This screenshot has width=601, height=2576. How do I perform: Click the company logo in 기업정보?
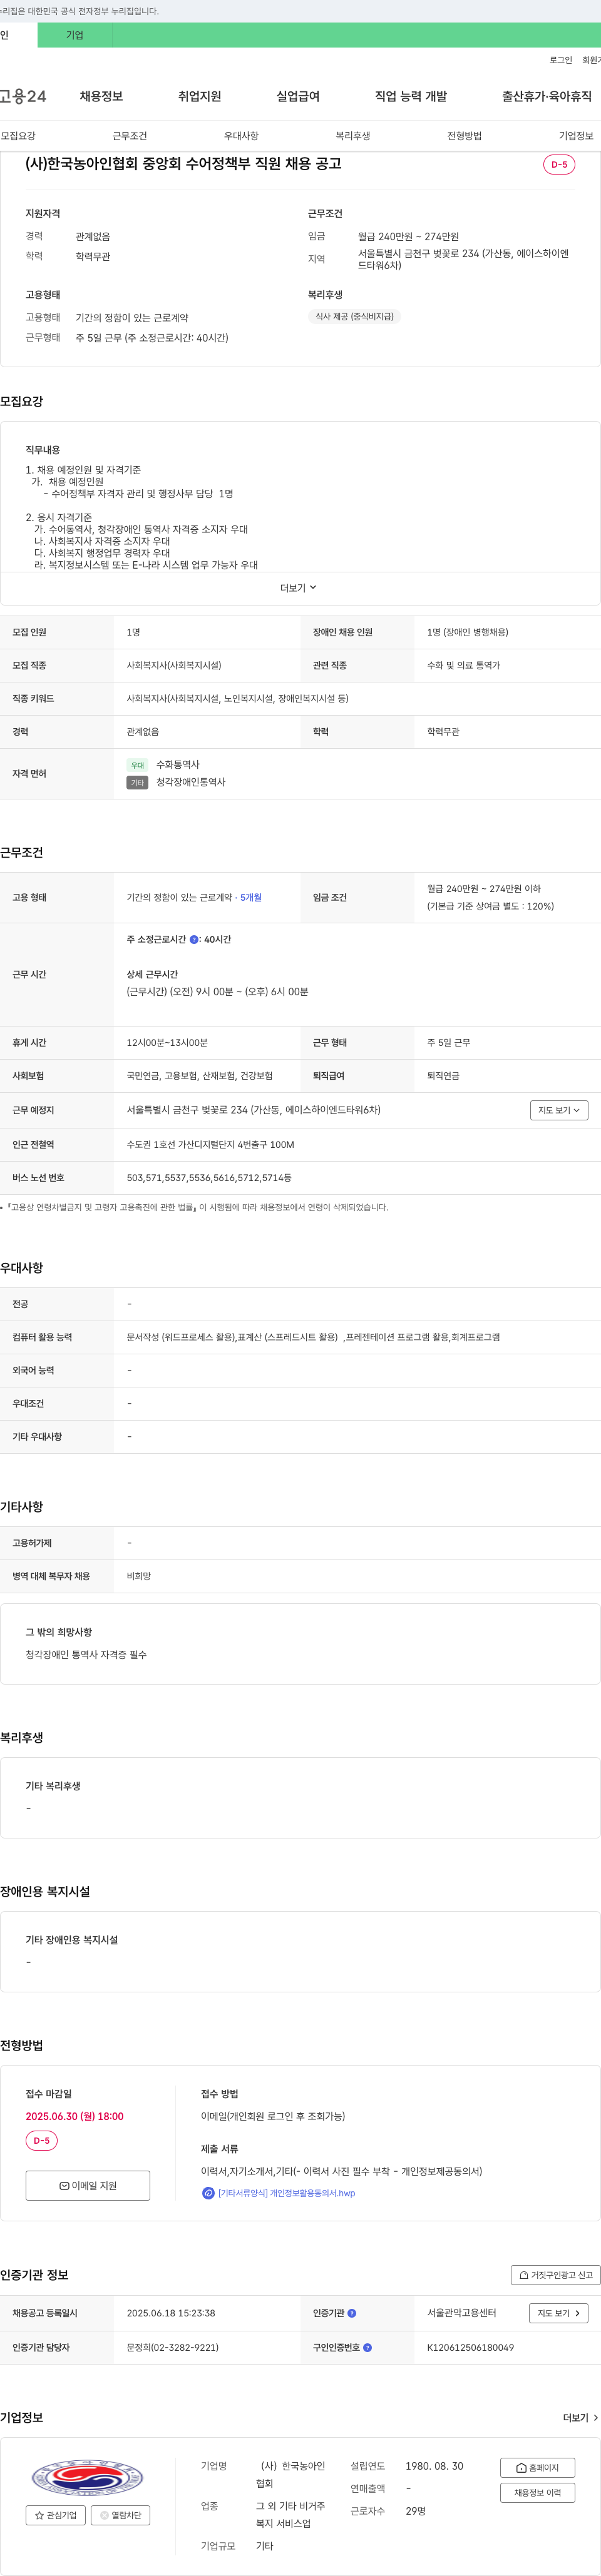coord(88,2478)
